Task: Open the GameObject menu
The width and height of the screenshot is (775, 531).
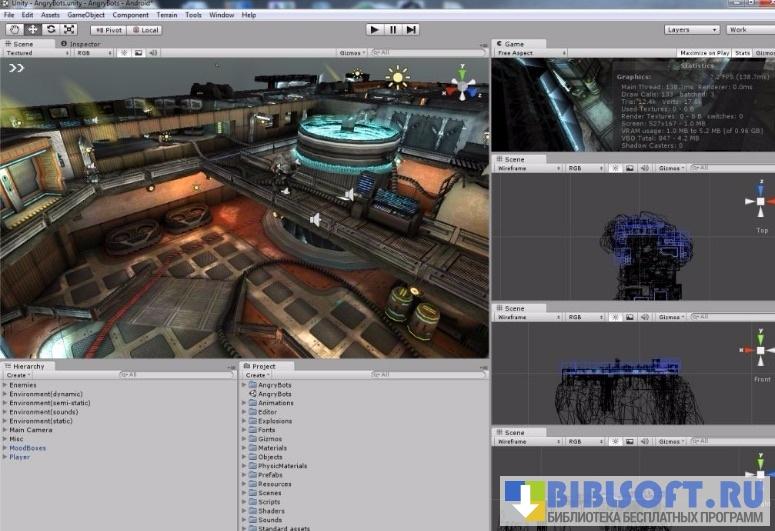Action: tap(89, 15)
